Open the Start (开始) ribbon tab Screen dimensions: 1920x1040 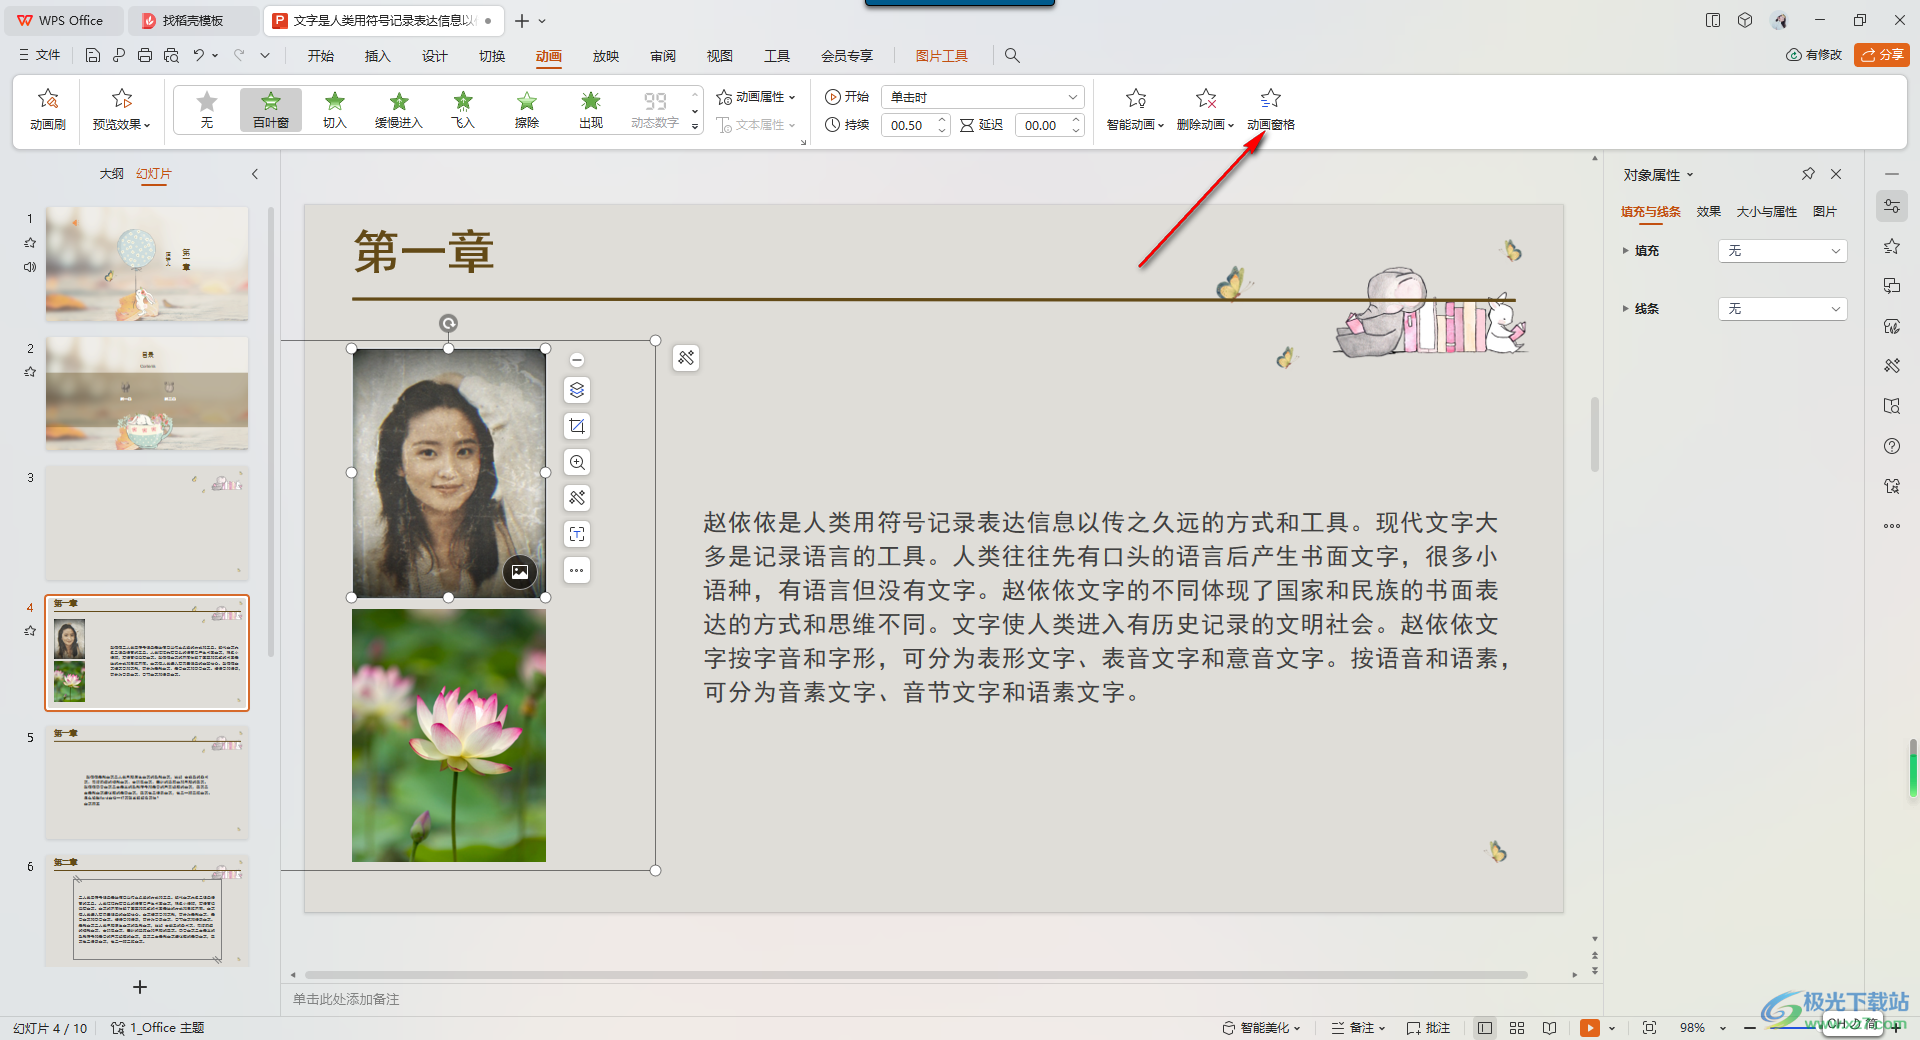click(x=321, y=56)
